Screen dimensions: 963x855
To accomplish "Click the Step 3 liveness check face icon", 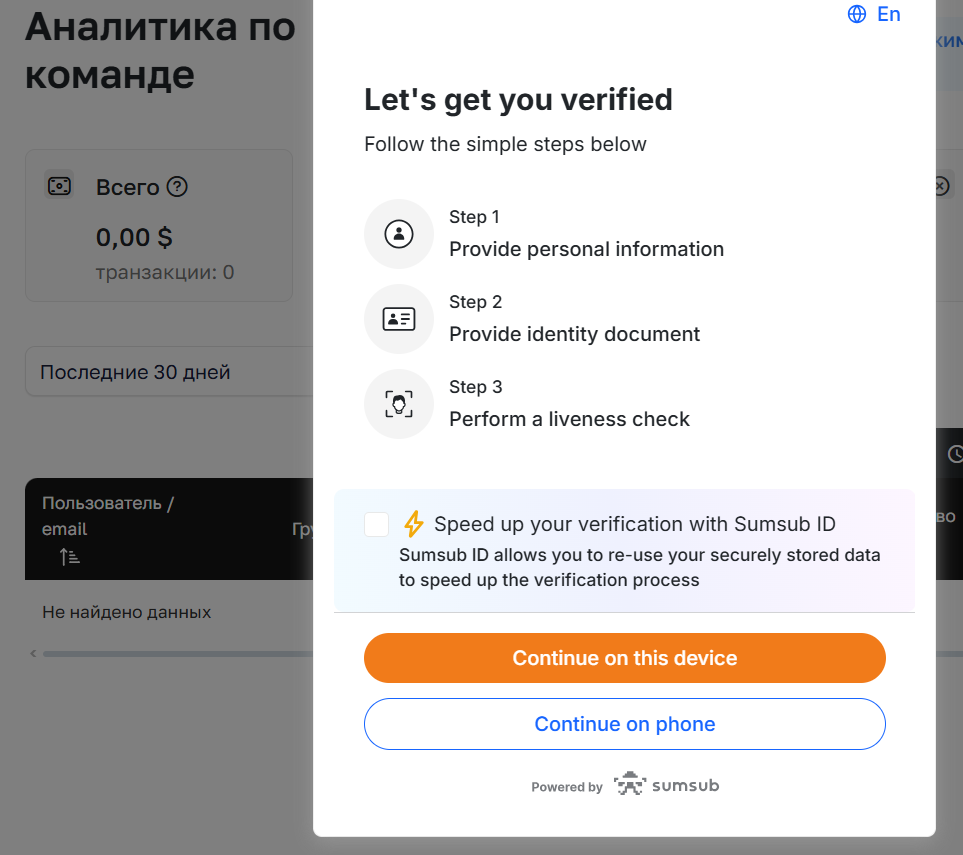I will tap(399, 404).
